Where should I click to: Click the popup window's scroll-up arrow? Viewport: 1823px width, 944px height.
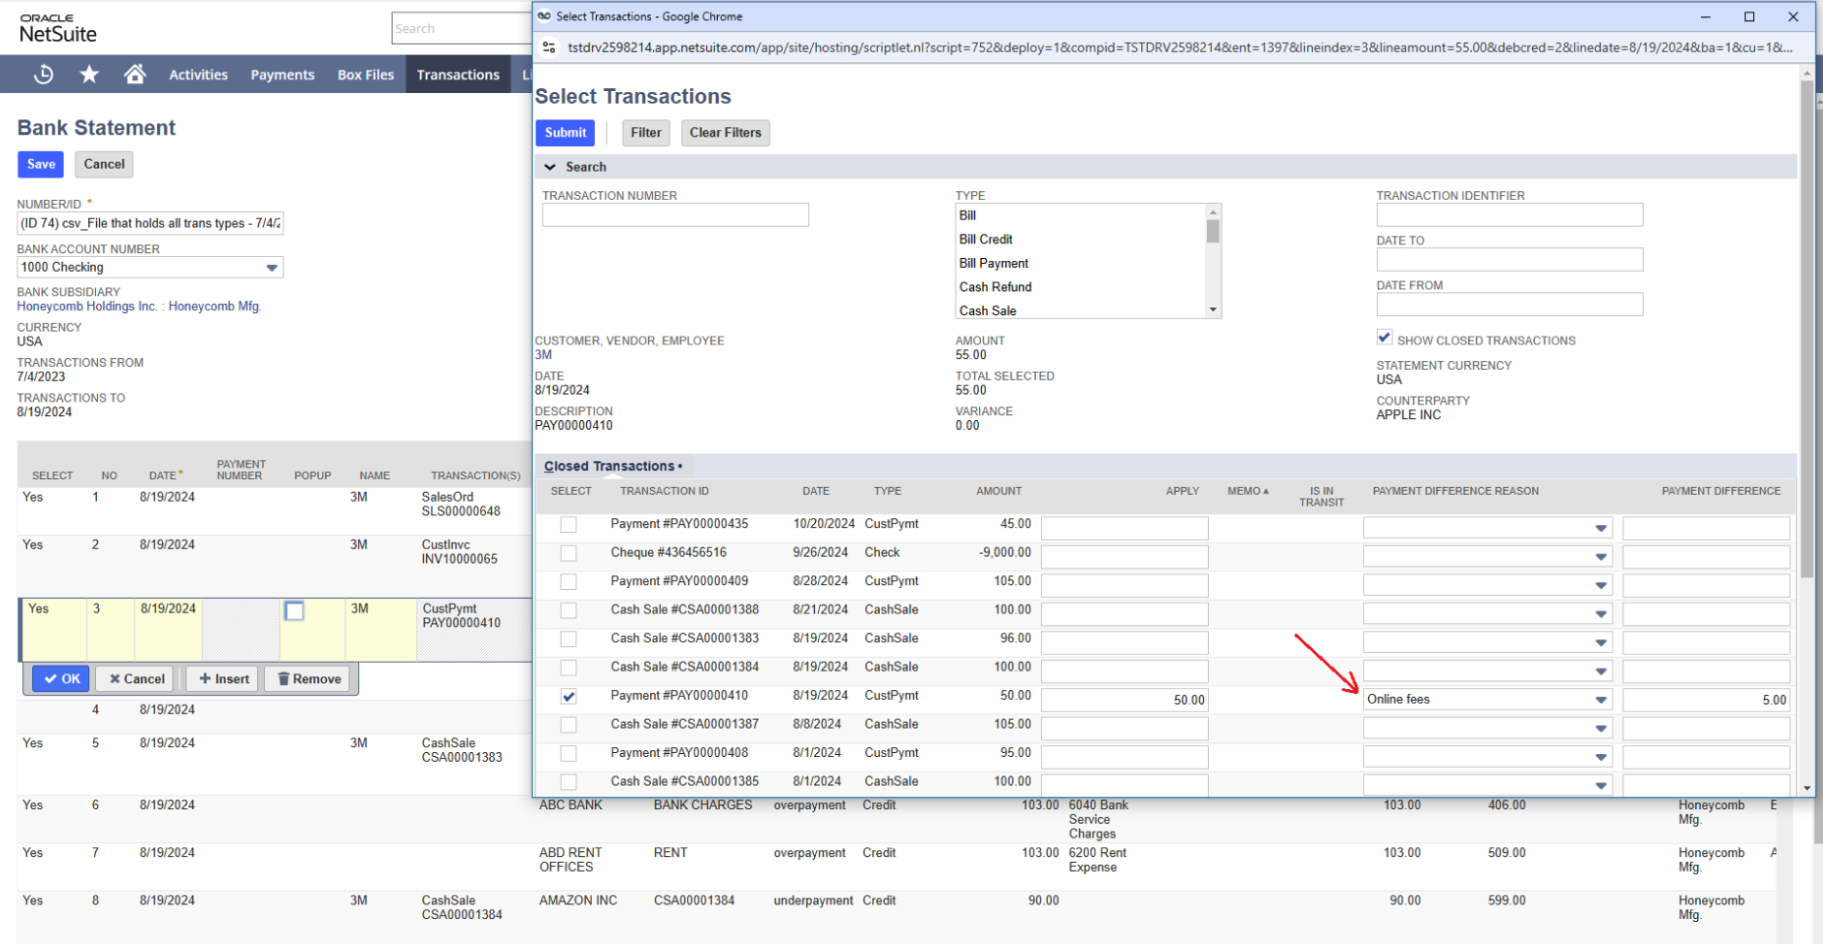point(1806,73)
